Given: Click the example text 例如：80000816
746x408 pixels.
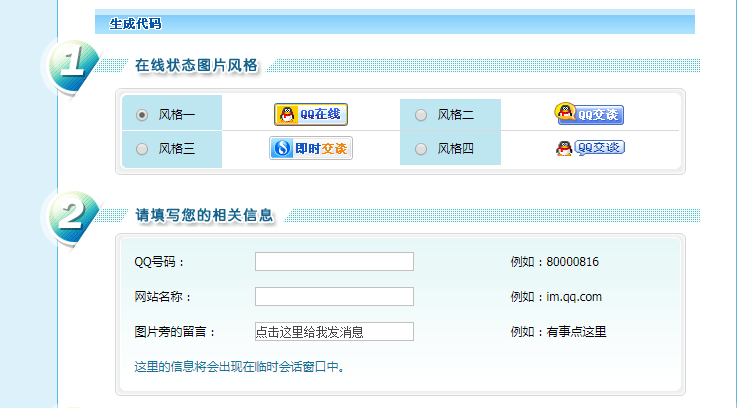Looking at the screenshot, I should pos(554,262).
